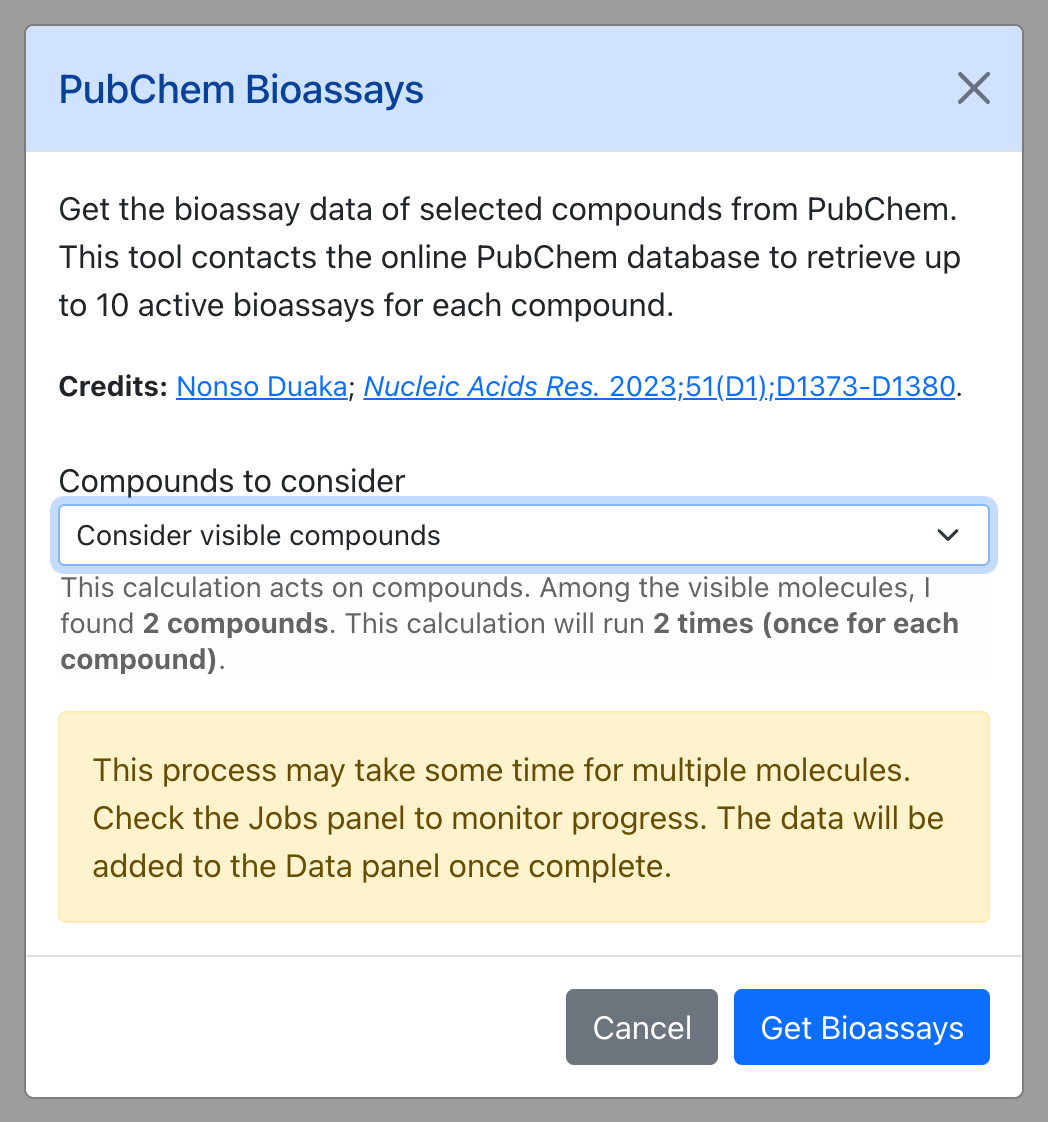Image resolution: width=1048 pixels, height=1122 pixels.
Task: Click the bold Credits label
Action: click(113, 386)
